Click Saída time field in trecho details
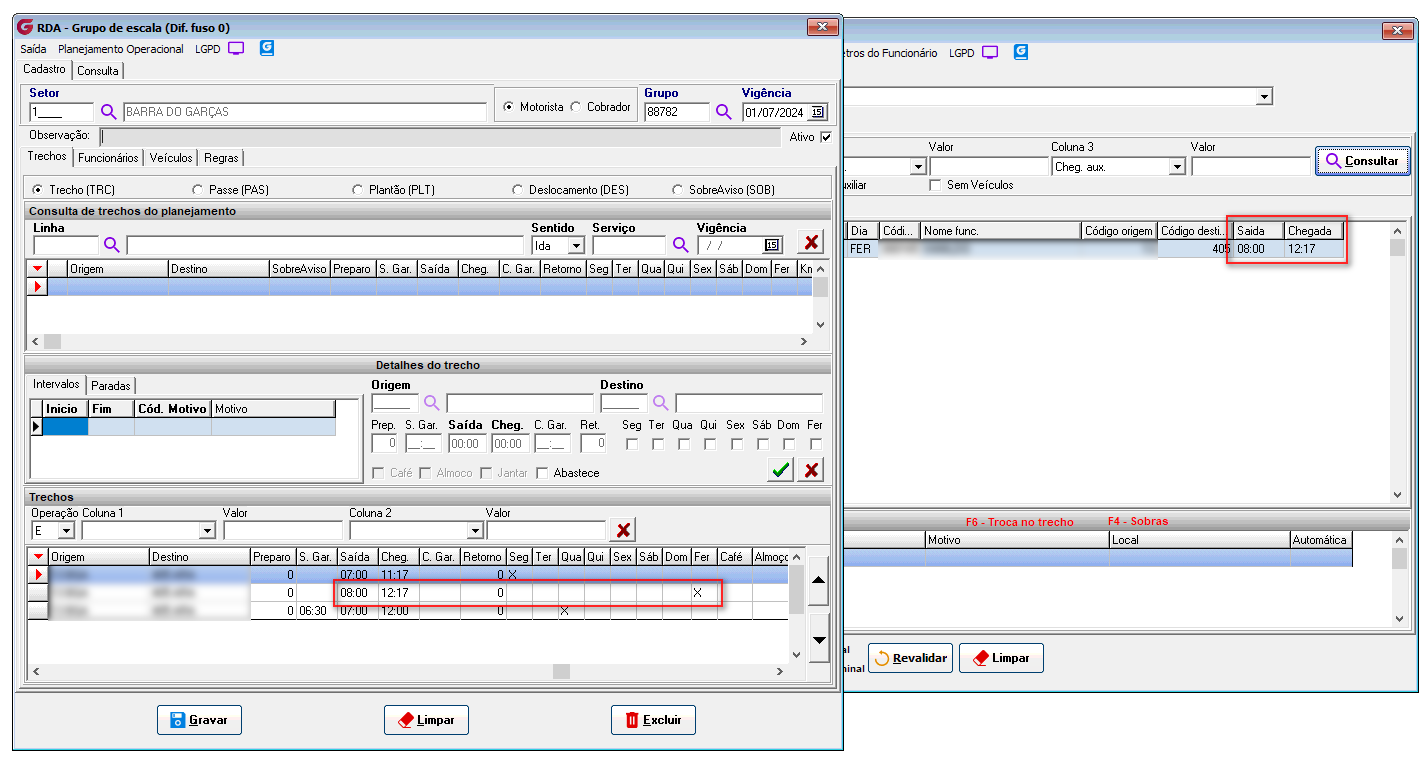The width and height of the screenshot is (1427, 763). pyautogui.click(x=467, y=444)
